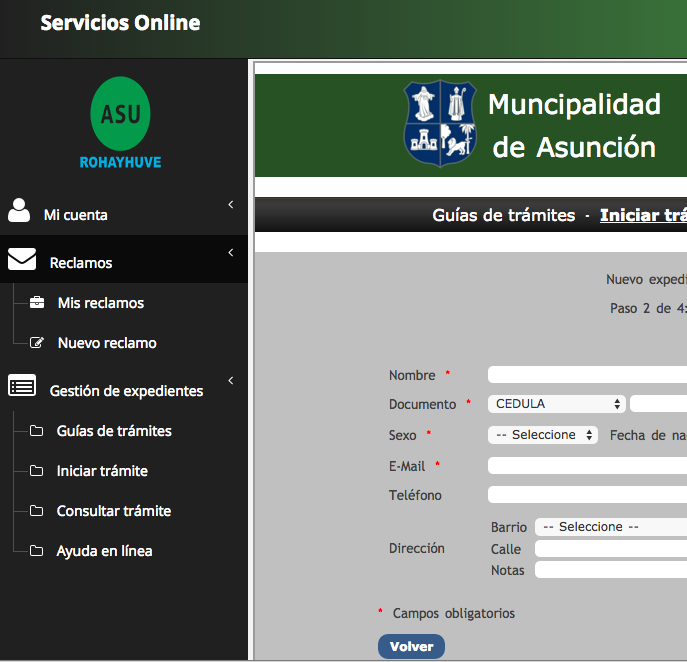The width and height of the screenshot is (687, 662).
Task: Open the Sexo selection dropdown
Action: click(542, 435)
